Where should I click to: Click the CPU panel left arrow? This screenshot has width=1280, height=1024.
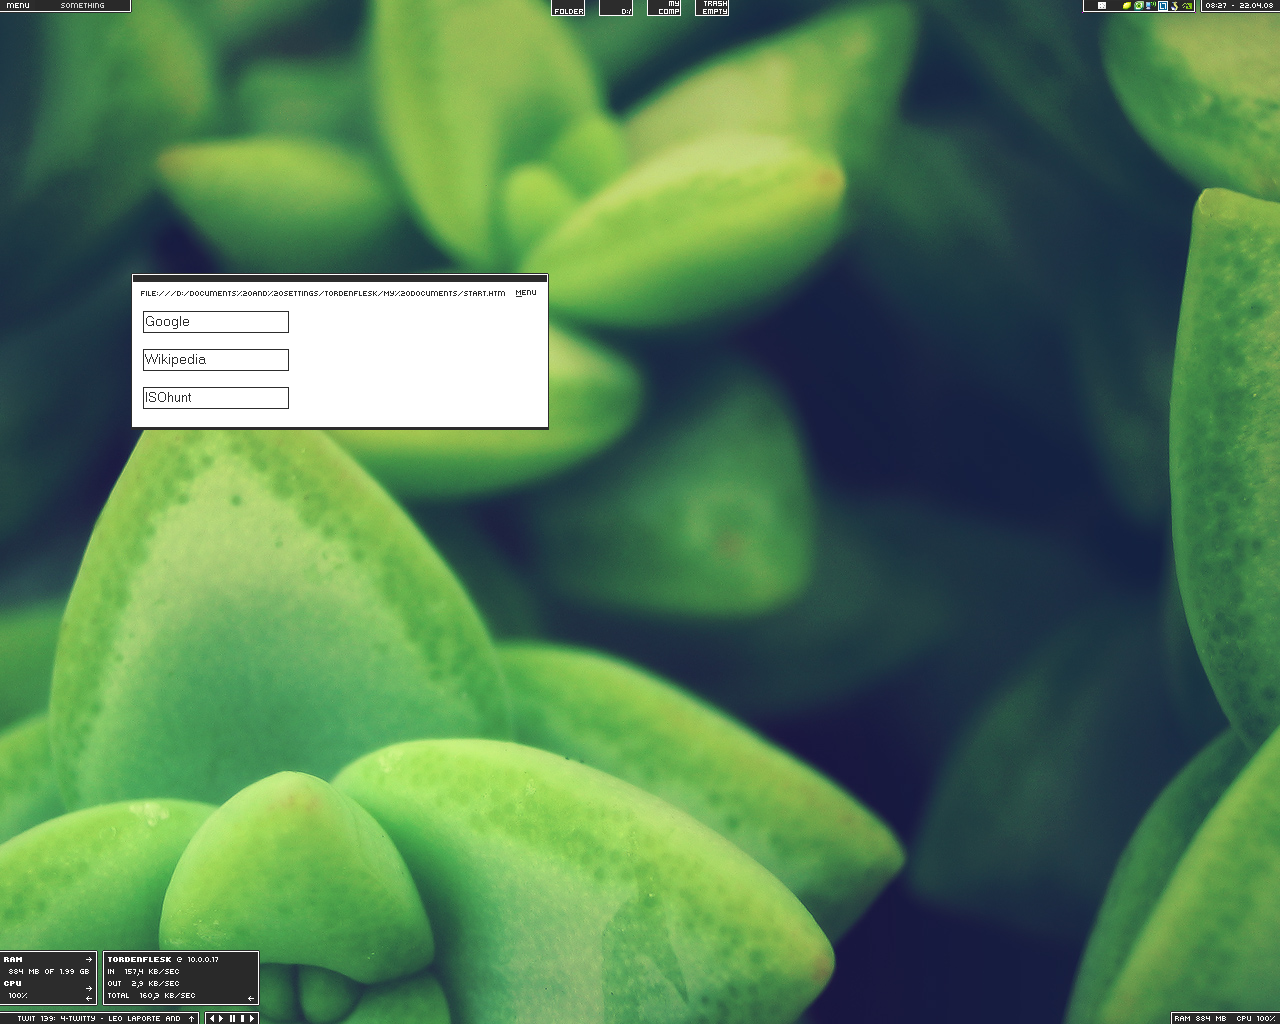[89, 998]
